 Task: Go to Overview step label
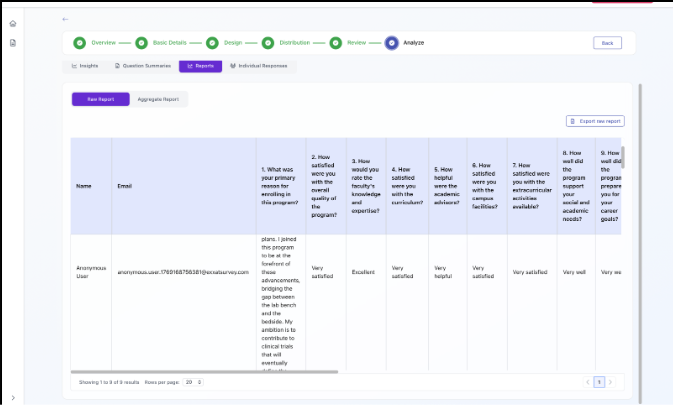click(103, 43)
